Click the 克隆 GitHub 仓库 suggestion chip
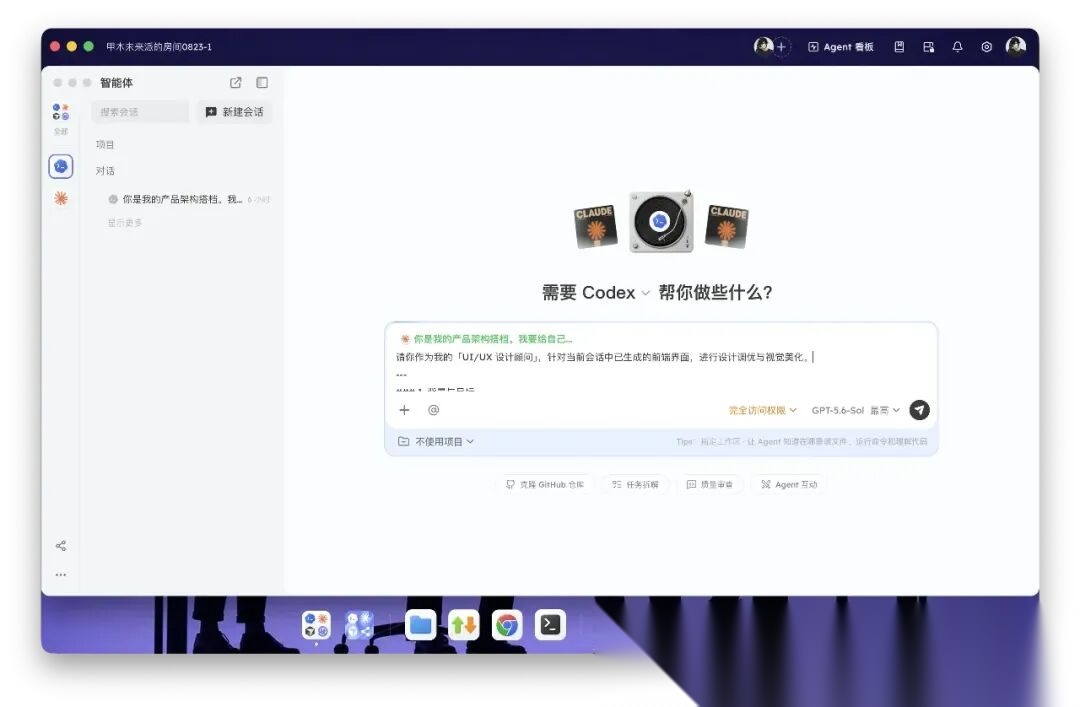This screenshot has height=707, width=1080. (x=545, y=484)
